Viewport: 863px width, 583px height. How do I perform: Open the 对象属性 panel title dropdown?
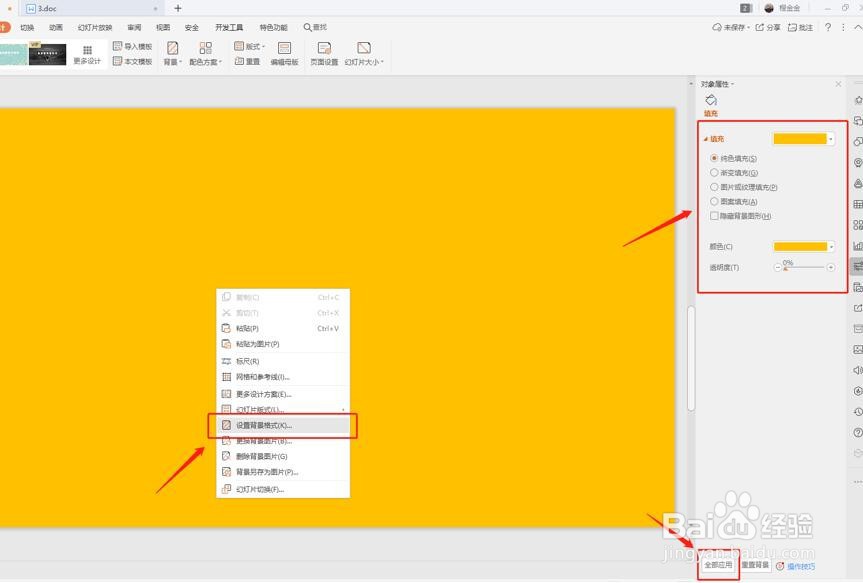tap(733, 84)
